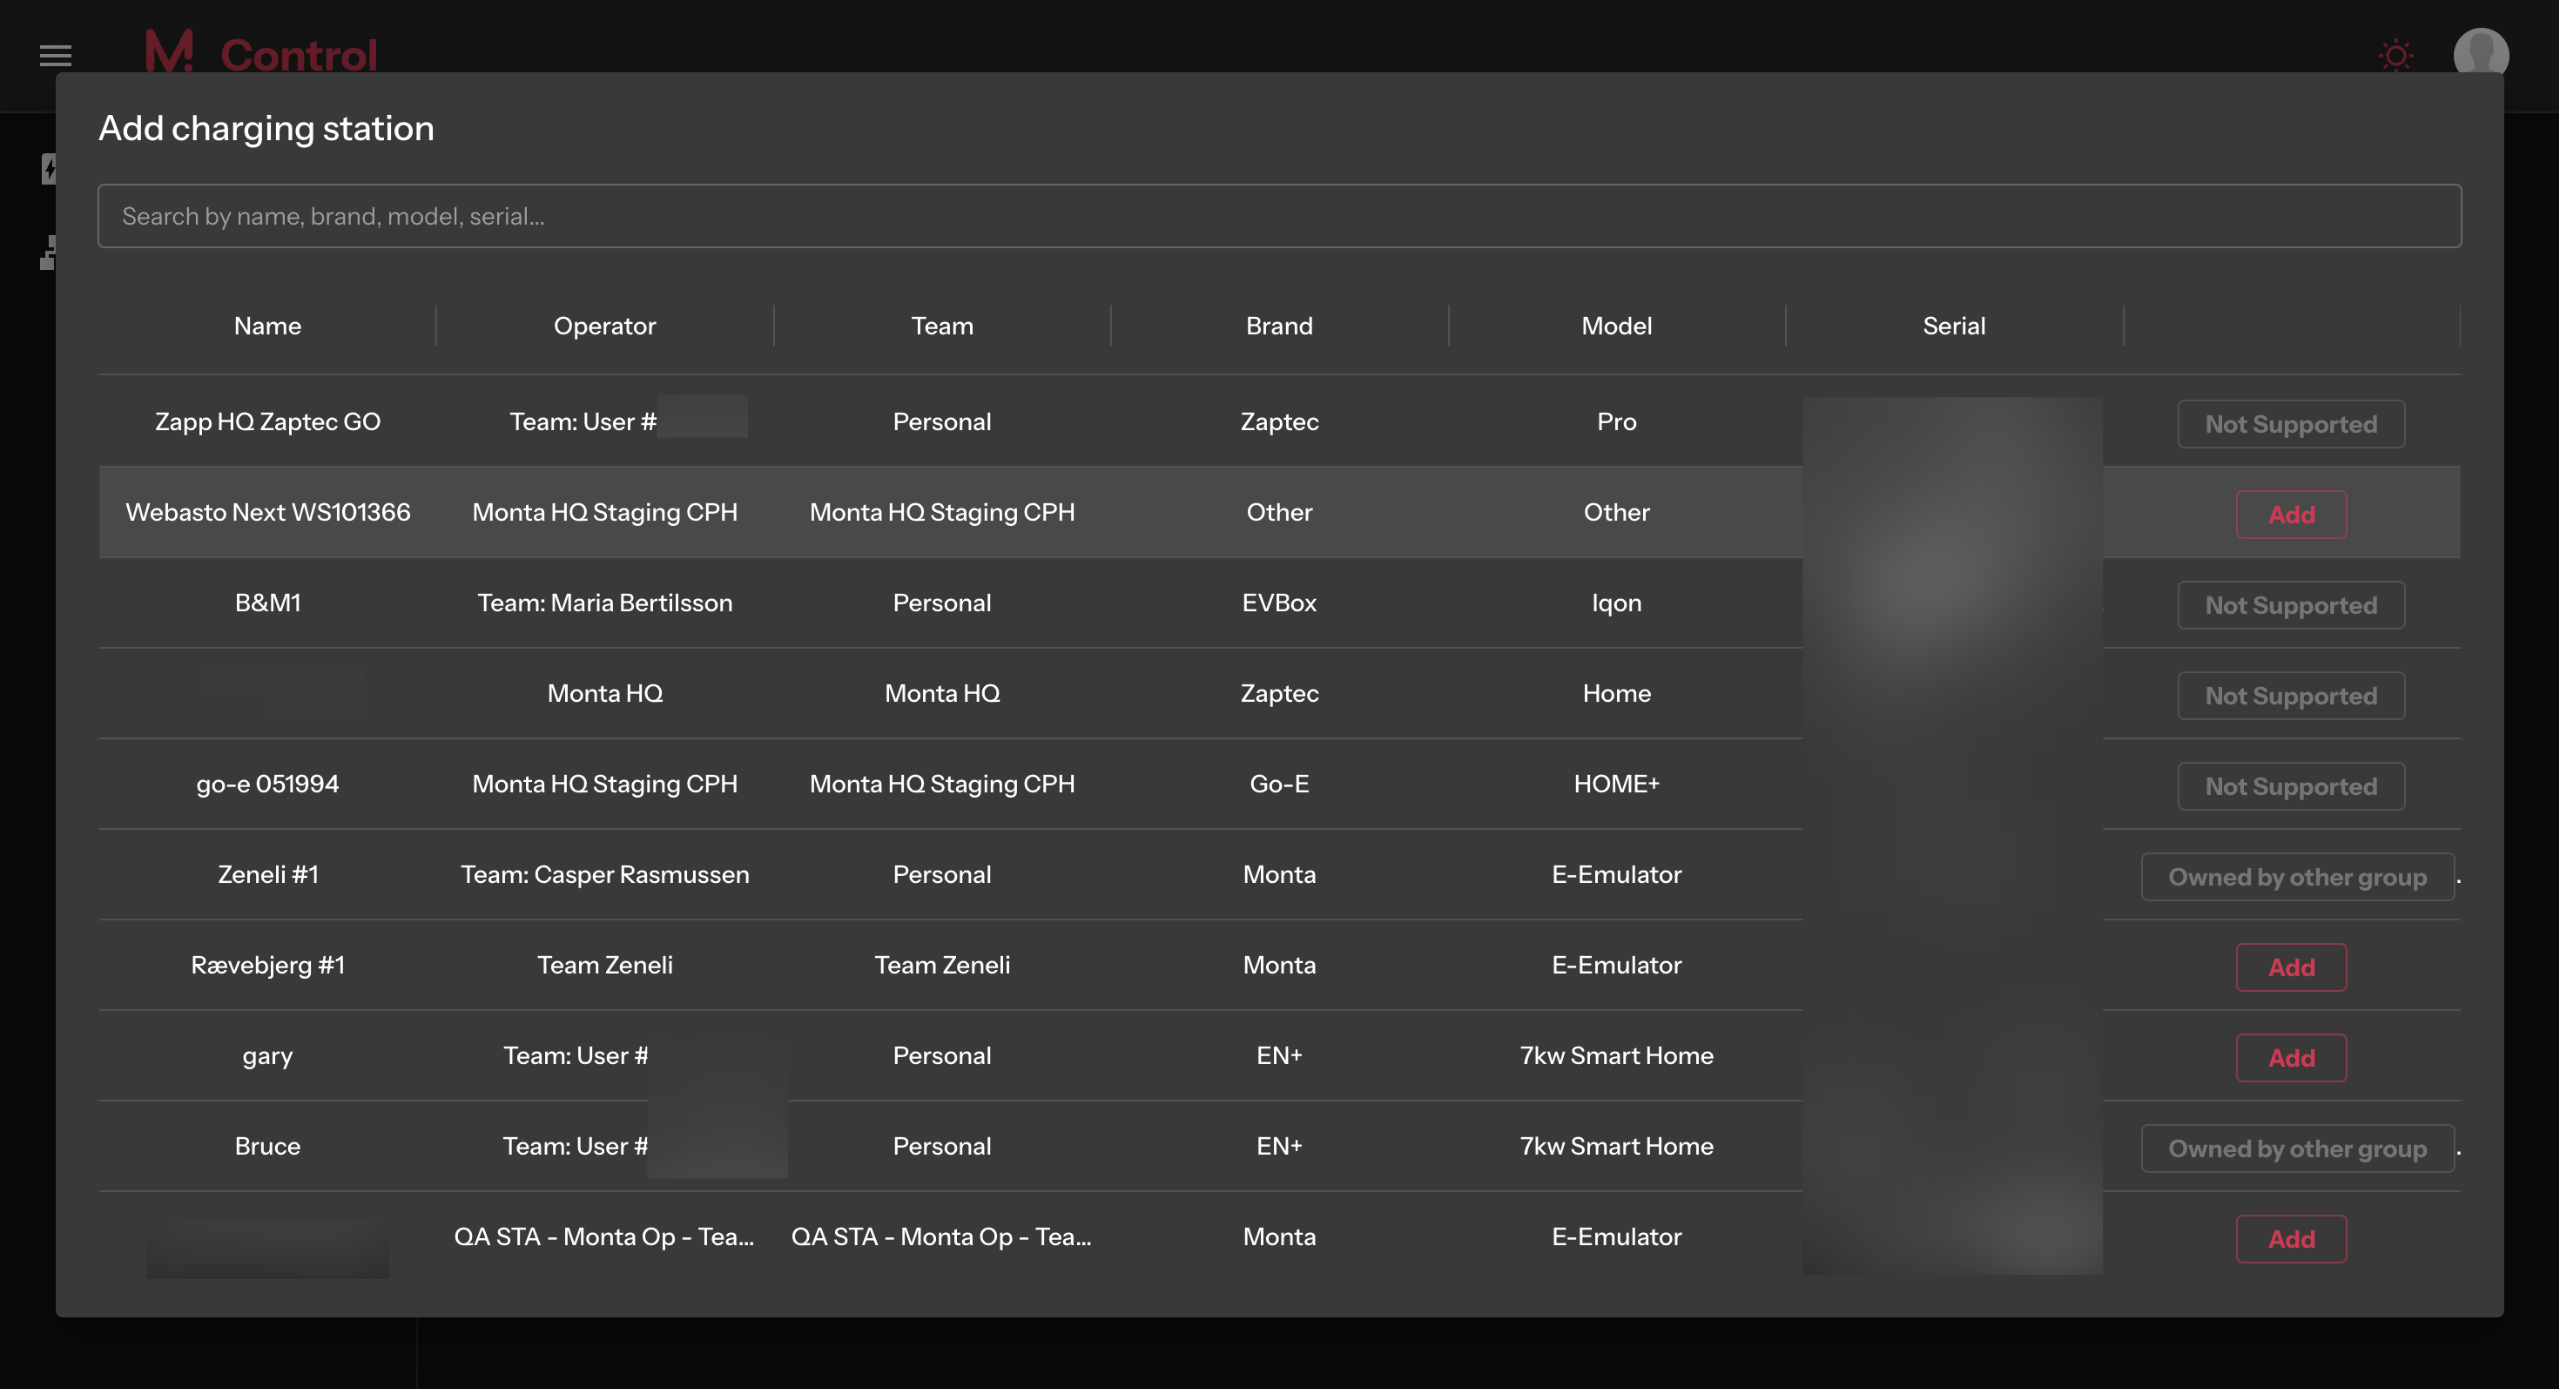The image size is (2559, 1389).
Task: Click brand EVBox in B&M1 row
Action: coord(1279,603)
